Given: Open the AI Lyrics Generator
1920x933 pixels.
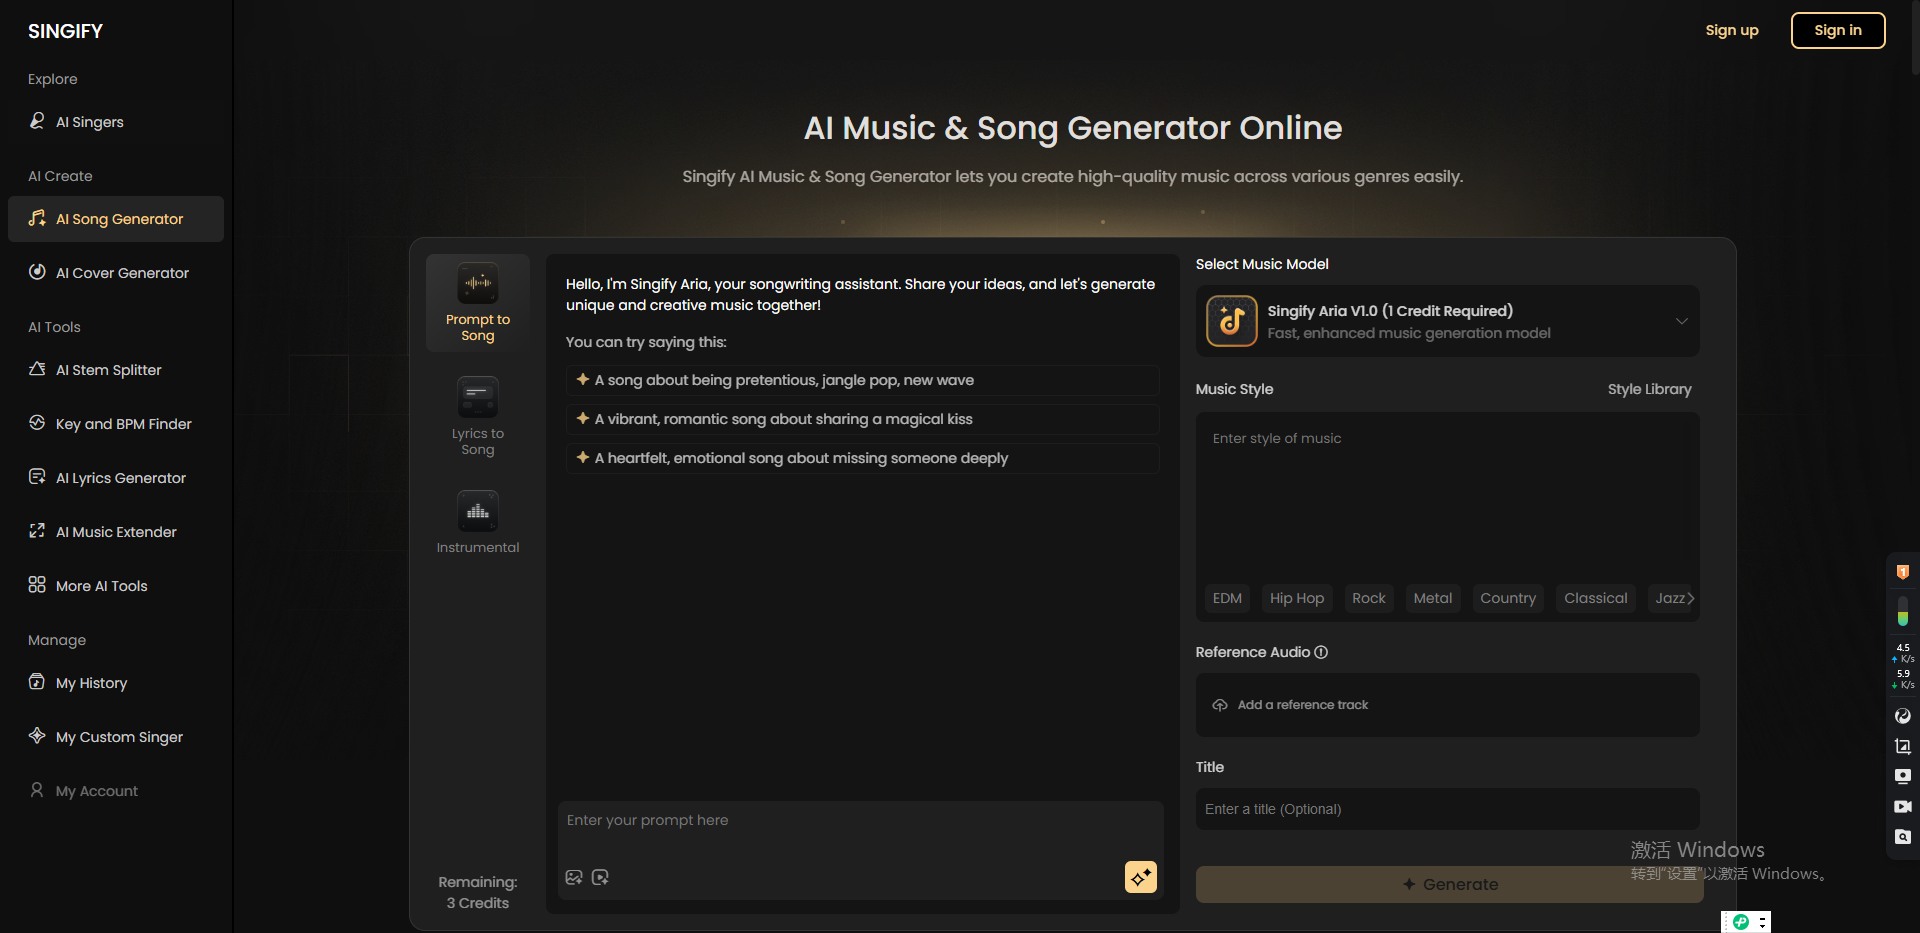Looking at the screenshot, I should pos(120,477).
